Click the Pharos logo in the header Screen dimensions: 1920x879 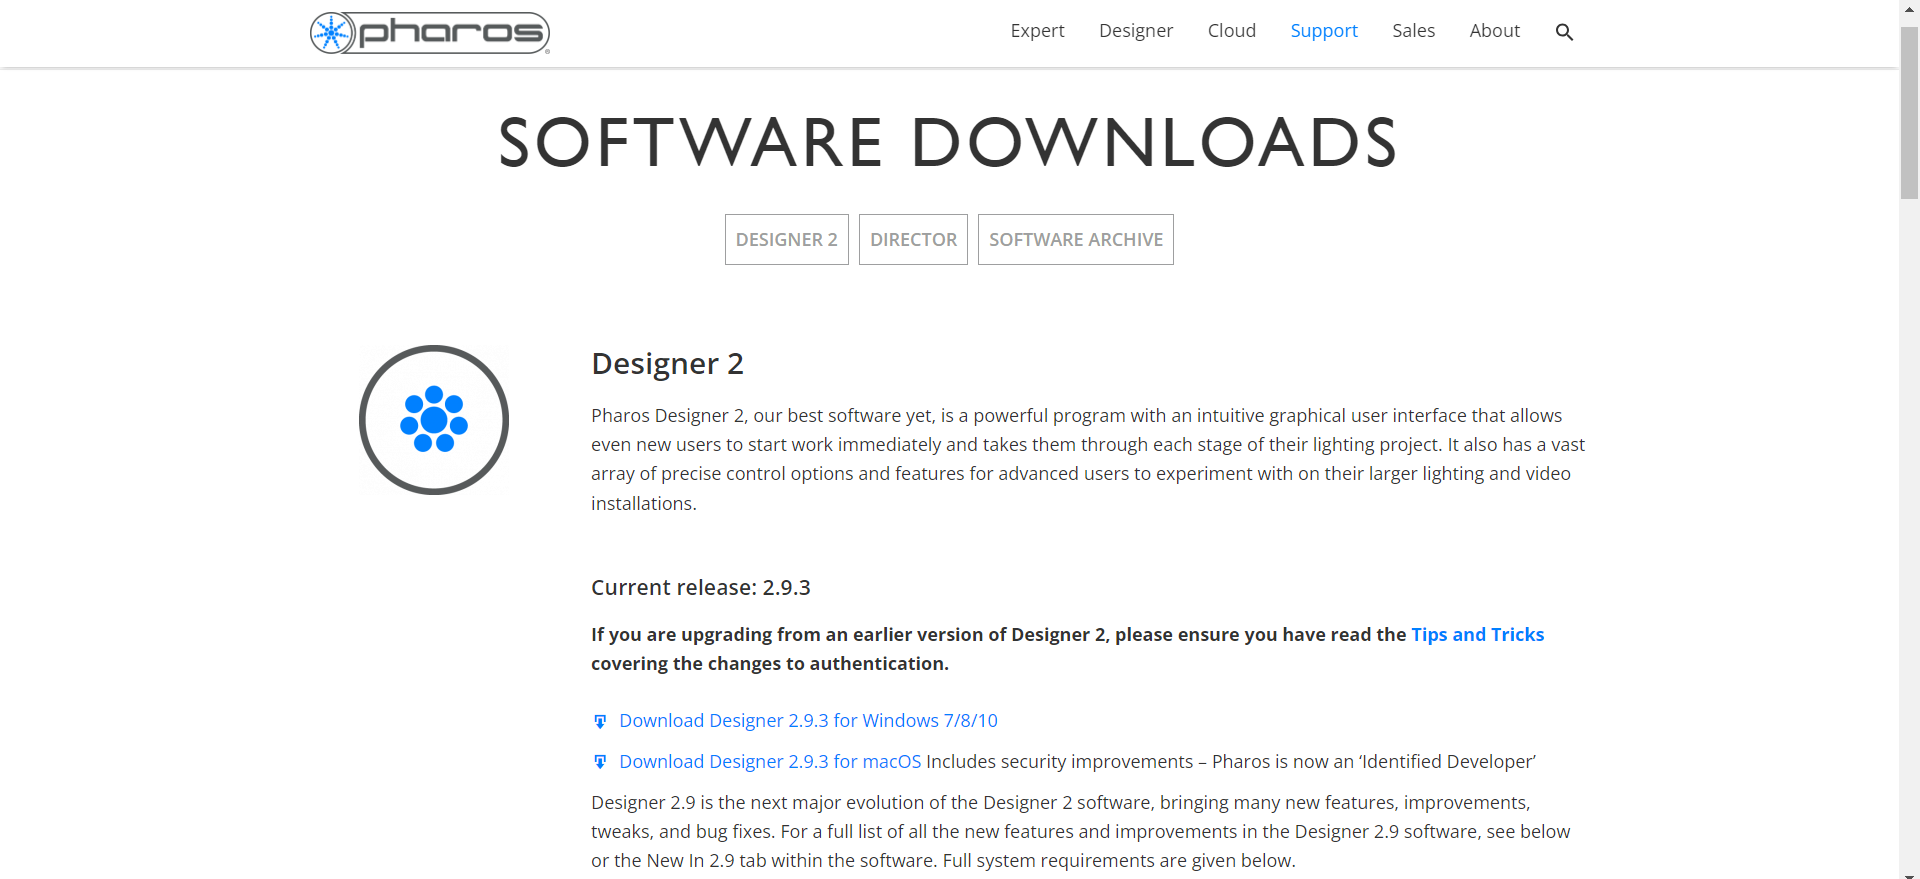[430, 33]
